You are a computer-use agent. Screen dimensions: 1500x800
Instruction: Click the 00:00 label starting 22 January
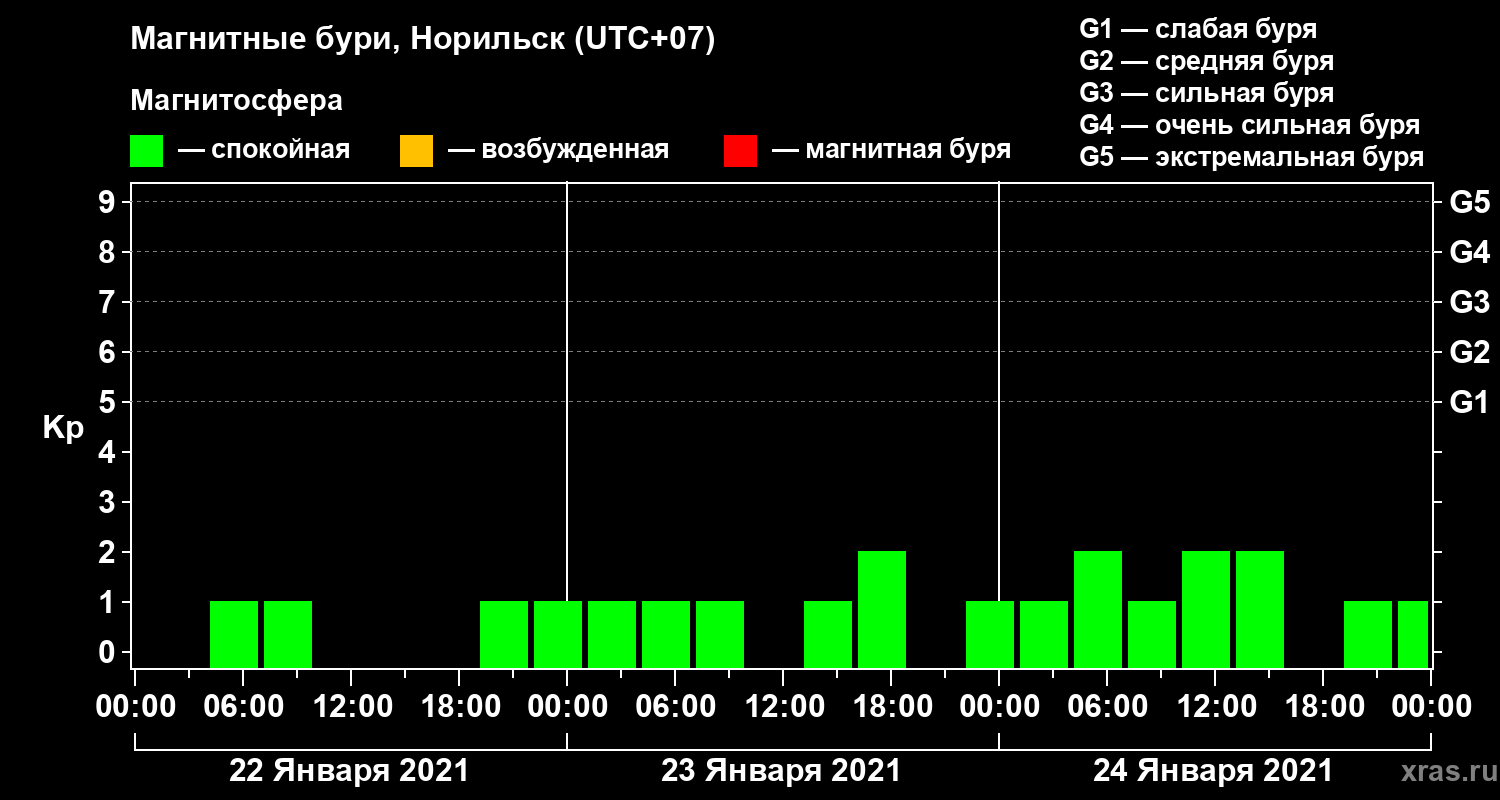pyautogui.click(x=134, y=707)
